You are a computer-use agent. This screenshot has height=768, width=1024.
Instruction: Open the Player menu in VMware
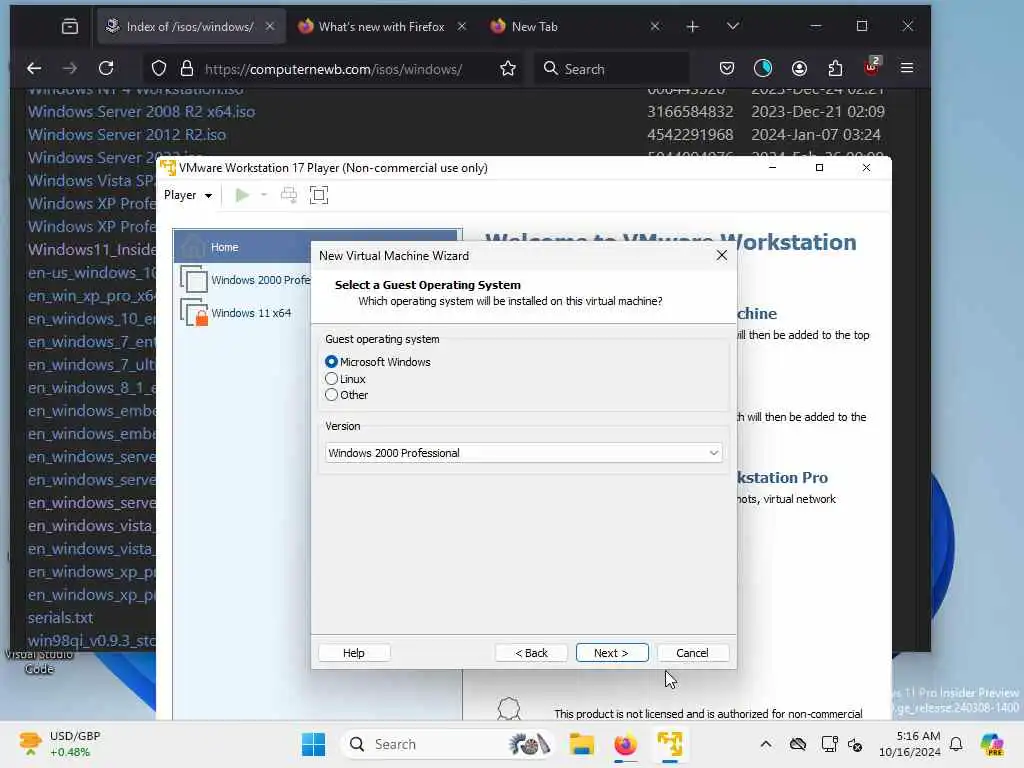188,195
